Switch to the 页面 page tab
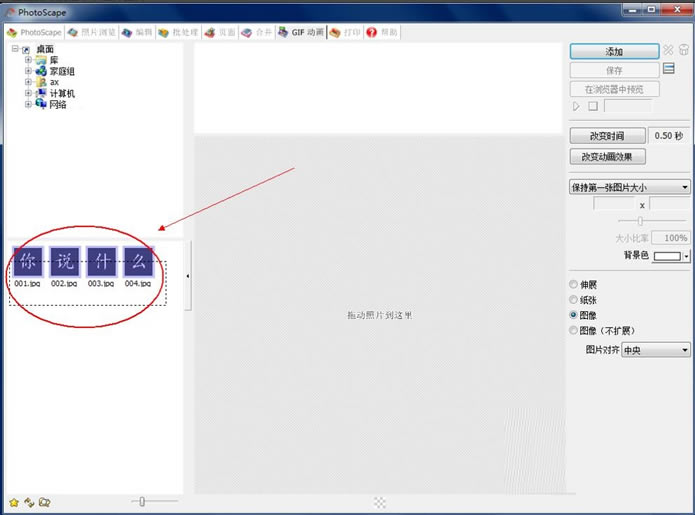 (220, 32)
